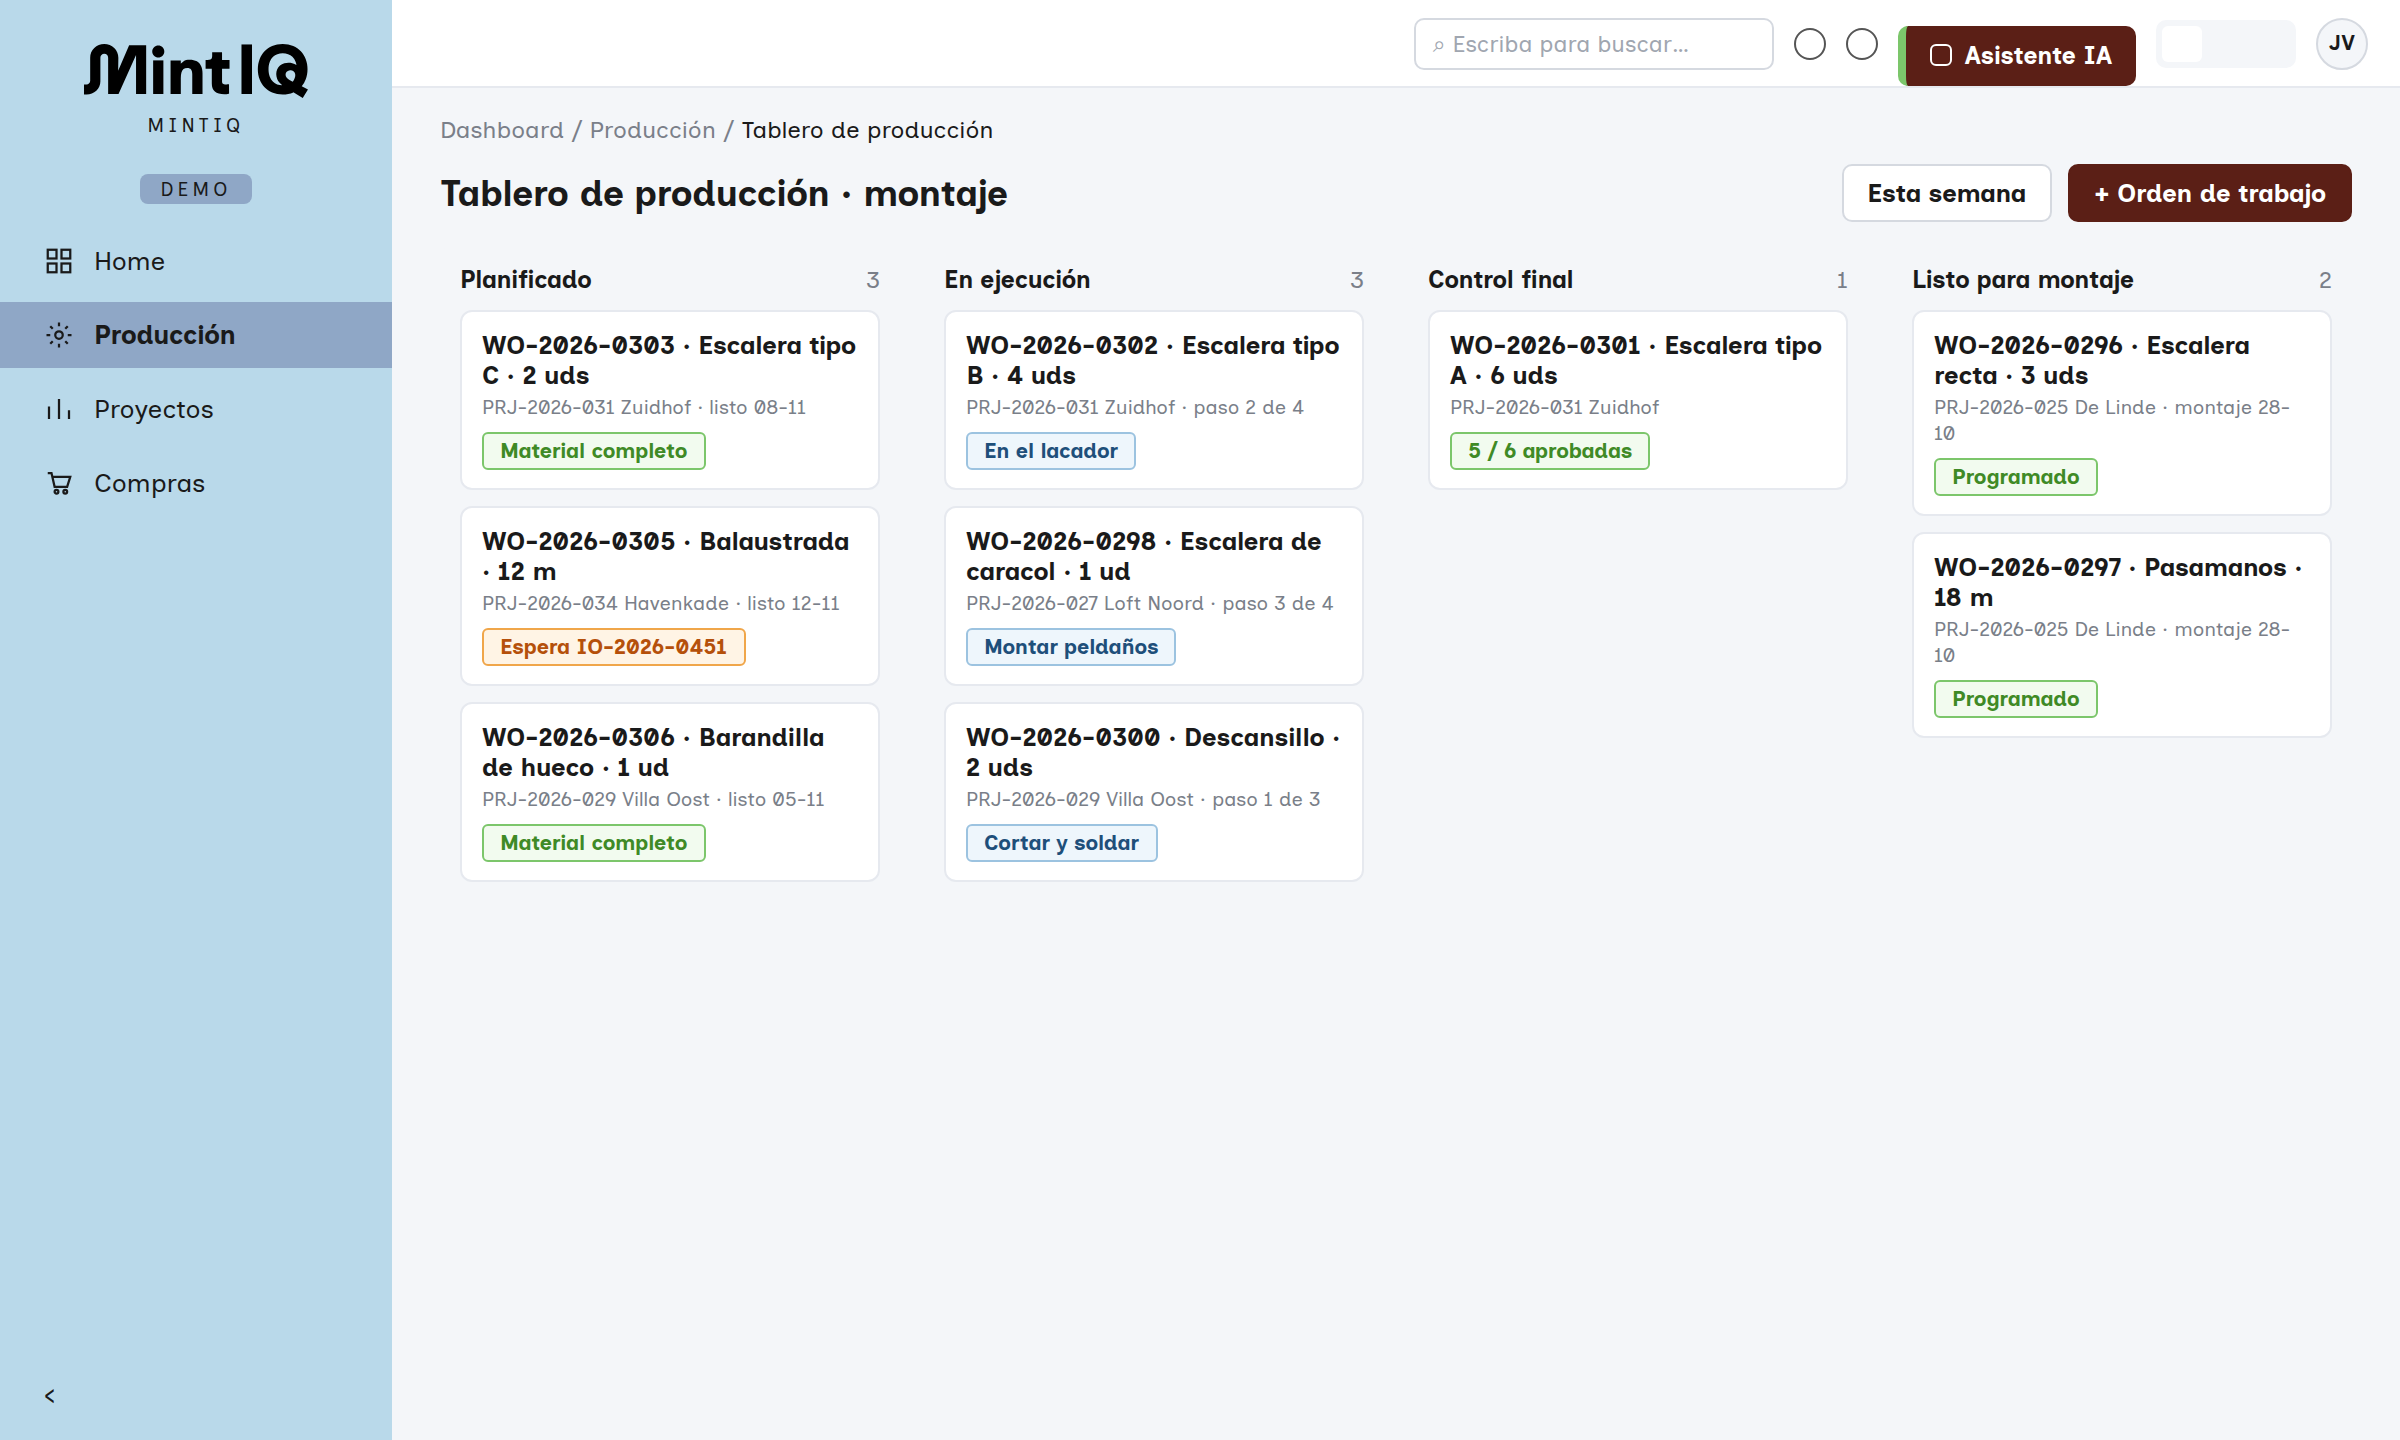2400x1440 pixels.
Task: Open work order WO-2026-0301 card
Action: click(1637, 400)
